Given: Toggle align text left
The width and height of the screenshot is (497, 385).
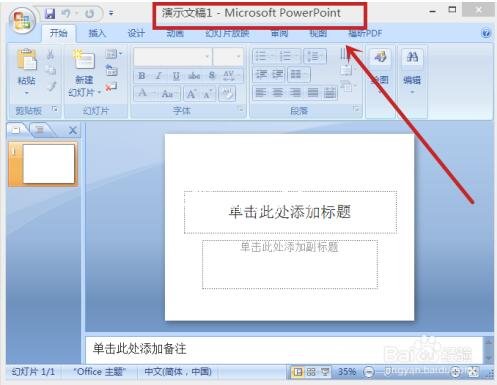Looking at the screenshot, I should (x=260, y=92).
